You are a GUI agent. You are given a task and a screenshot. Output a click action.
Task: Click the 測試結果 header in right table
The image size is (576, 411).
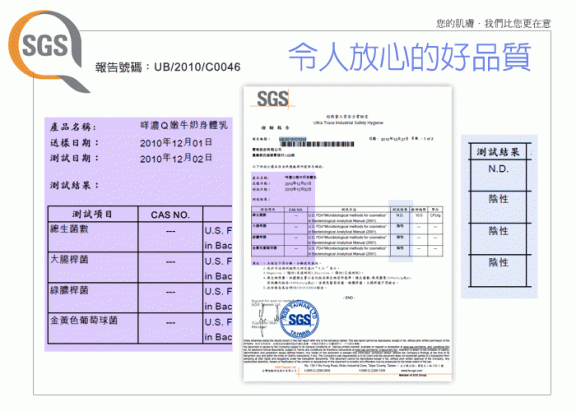(498, 152)
